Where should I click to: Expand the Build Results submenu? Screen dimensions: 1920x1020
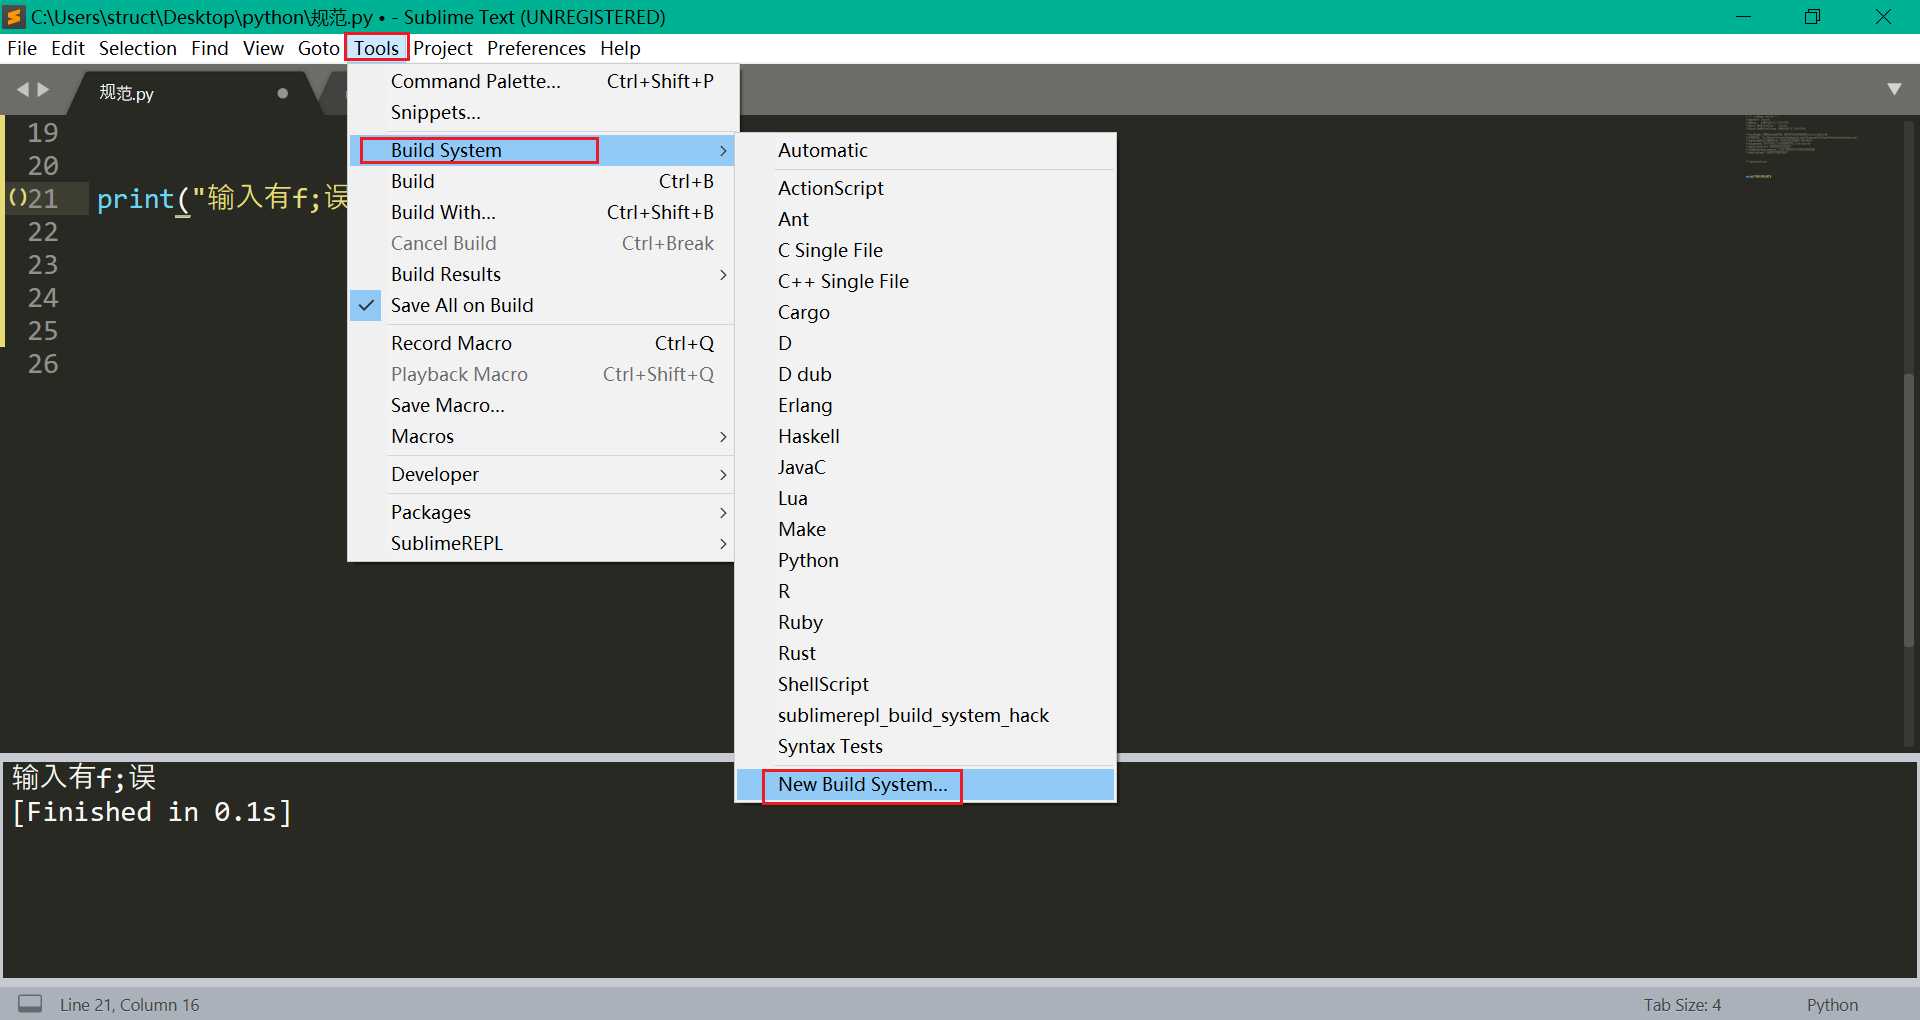[x=541, y=274]
